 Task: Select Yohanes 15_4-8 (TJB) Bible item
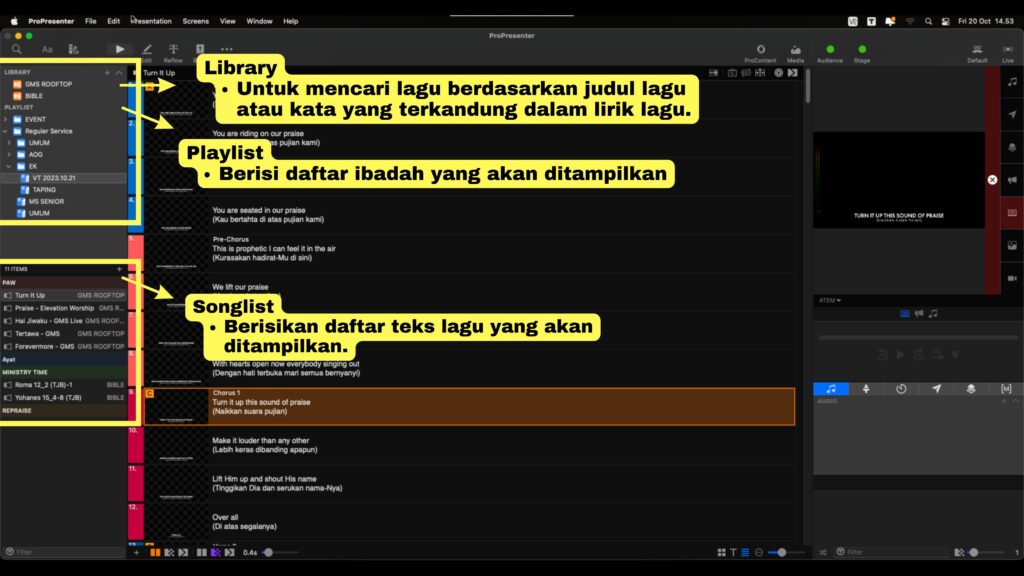pyautogui.click(x=63, y=397)
